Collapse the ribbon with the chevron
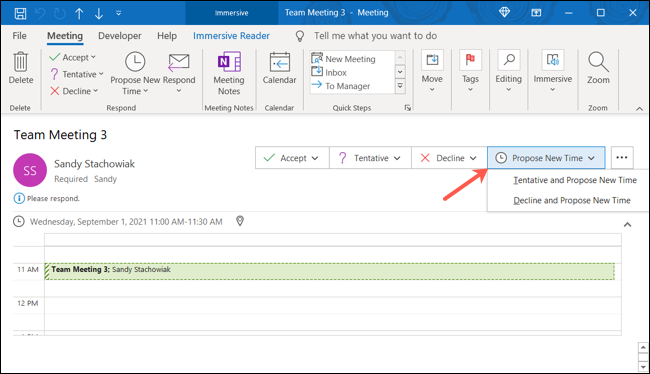The width and height of the screenshot is (650, 374). pyautogui.click(x=639, y=109)
